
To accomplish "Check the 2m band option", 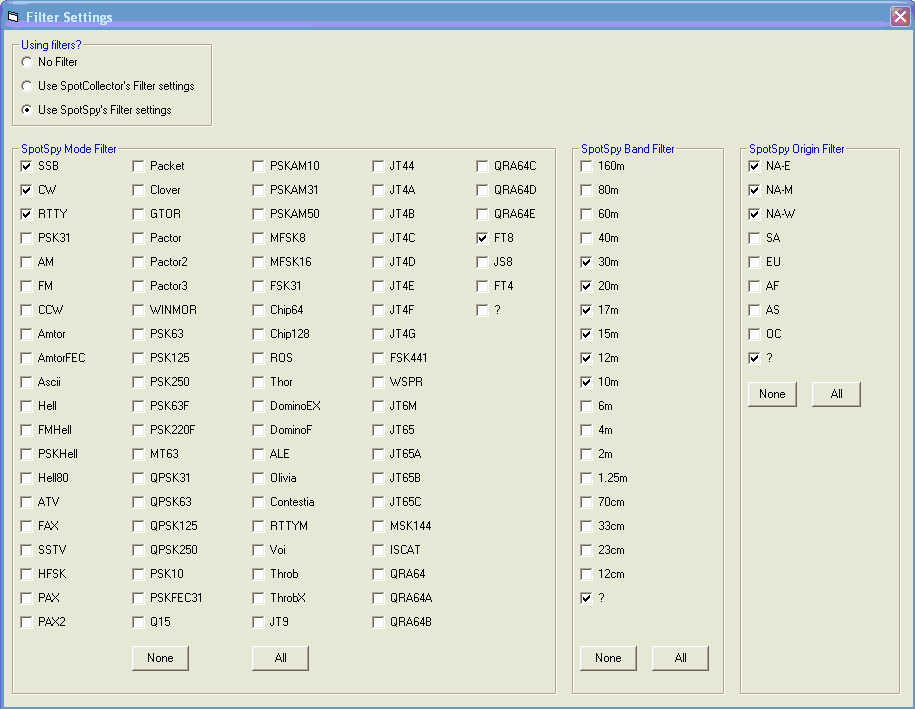I will [x=586, y=454].
